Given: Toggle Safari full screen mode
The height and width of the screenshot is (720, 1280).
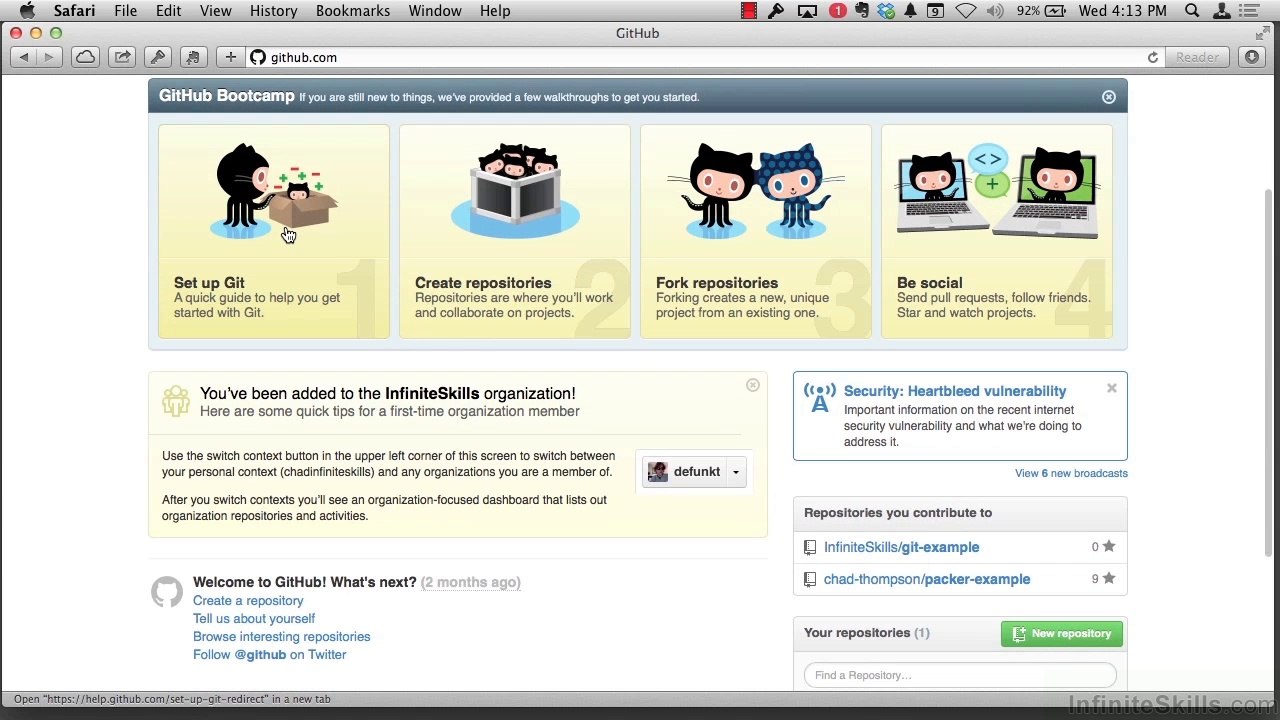Looking at the screenshot, I should (1263, 34).
